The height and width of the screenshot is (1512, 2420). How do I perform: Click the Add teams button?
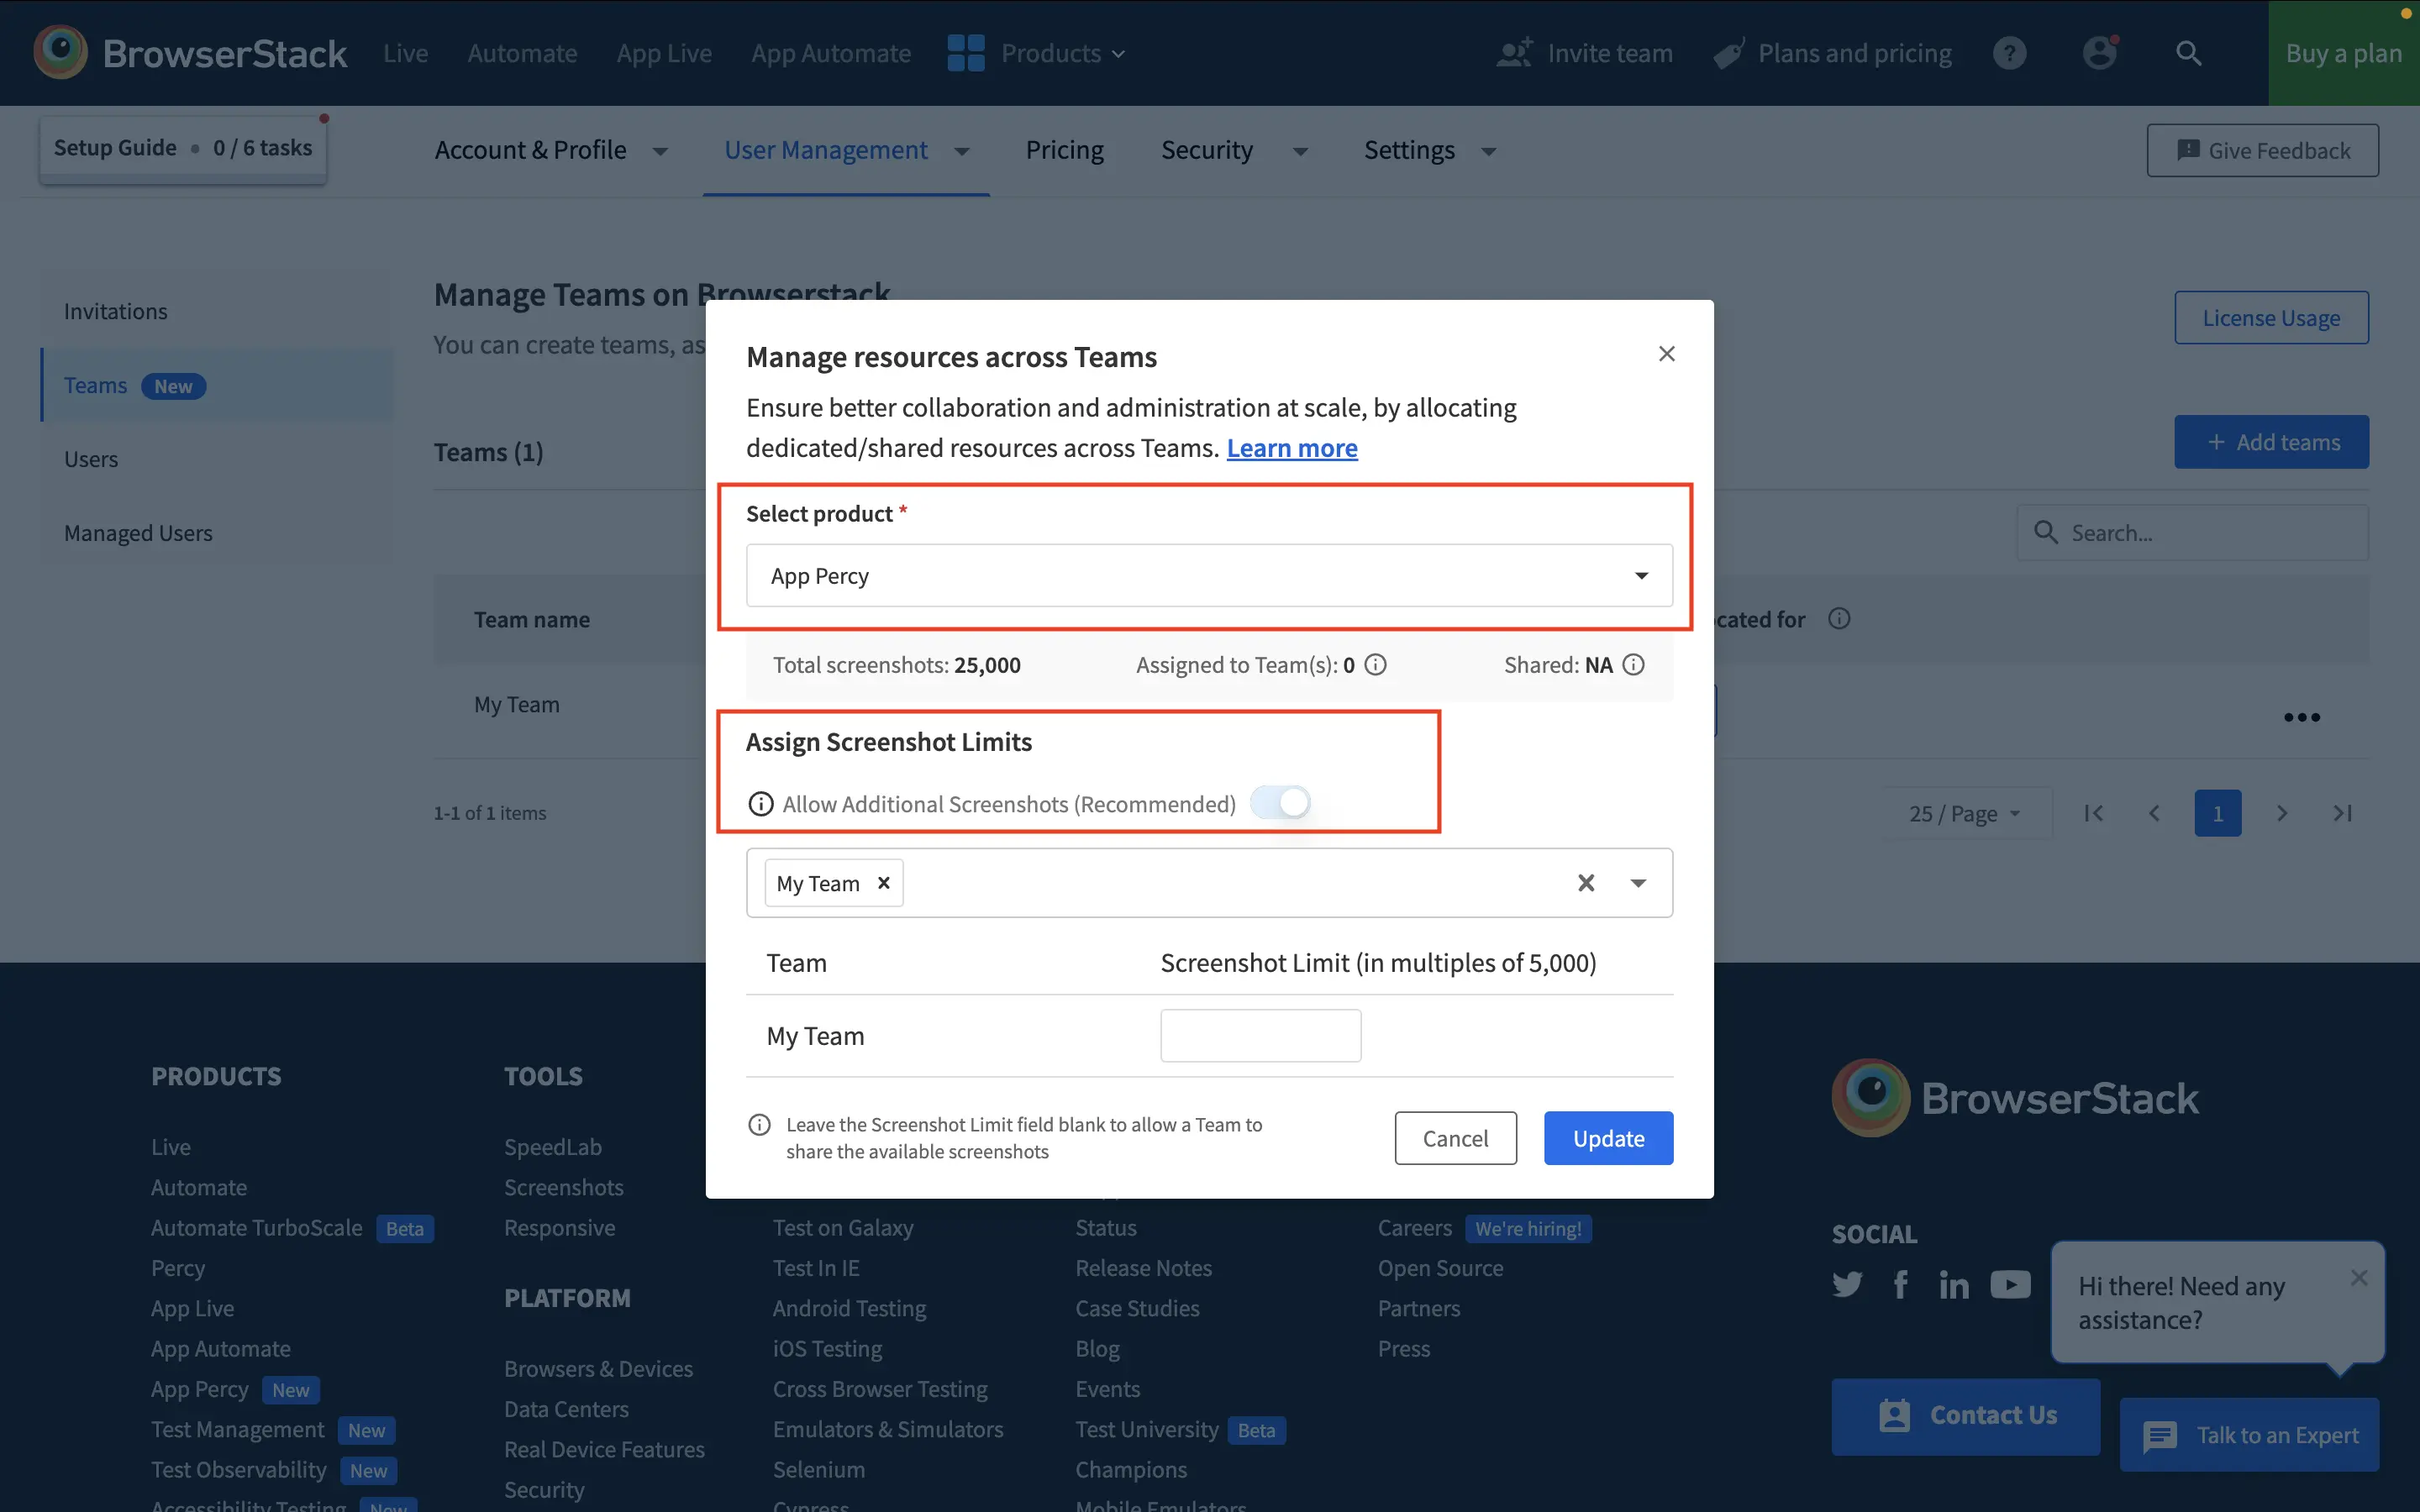coord(2271,442)
